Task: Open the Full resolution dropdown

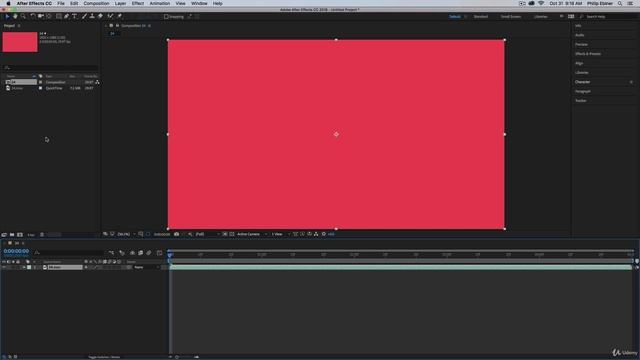Action: click(207, 234)
